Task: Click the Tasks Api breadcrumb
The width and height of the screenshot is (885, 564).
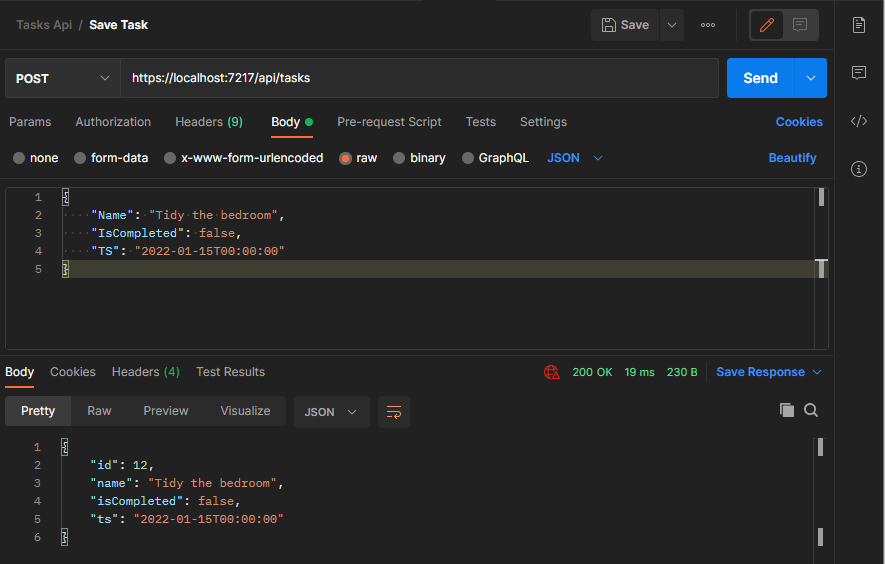Action: point(44,25)
